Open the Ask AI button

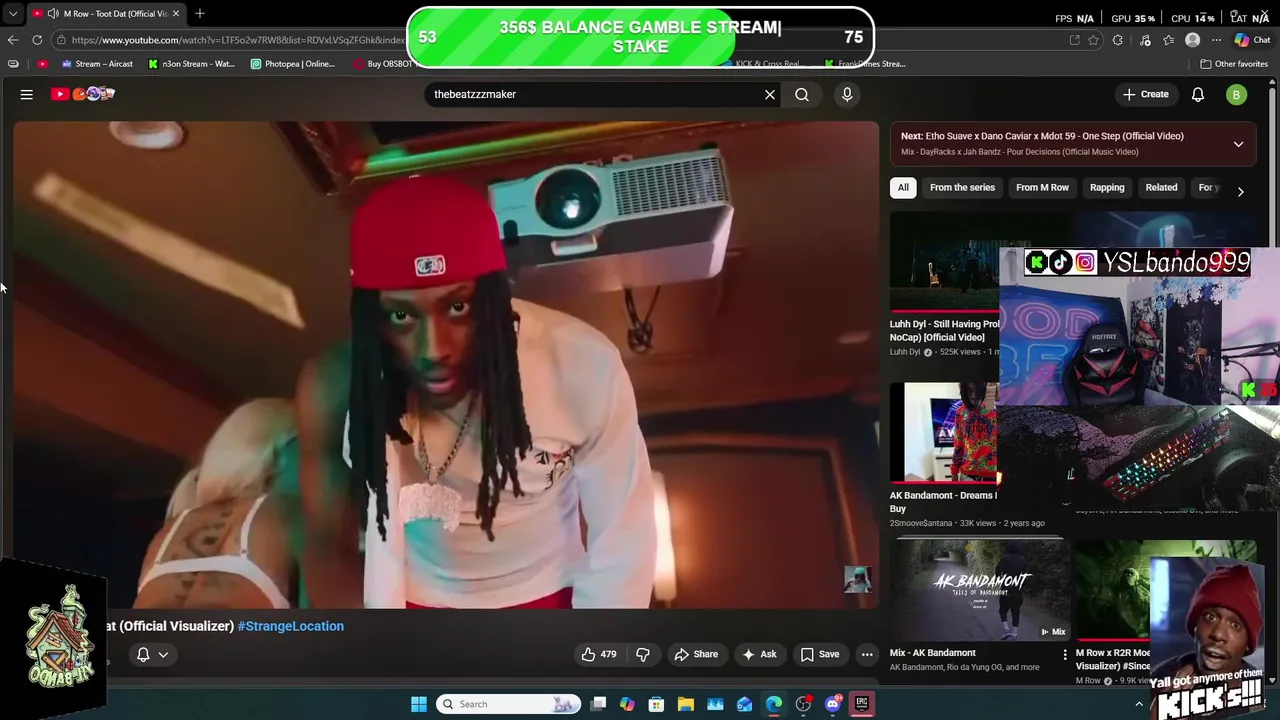tap(759, 654)
